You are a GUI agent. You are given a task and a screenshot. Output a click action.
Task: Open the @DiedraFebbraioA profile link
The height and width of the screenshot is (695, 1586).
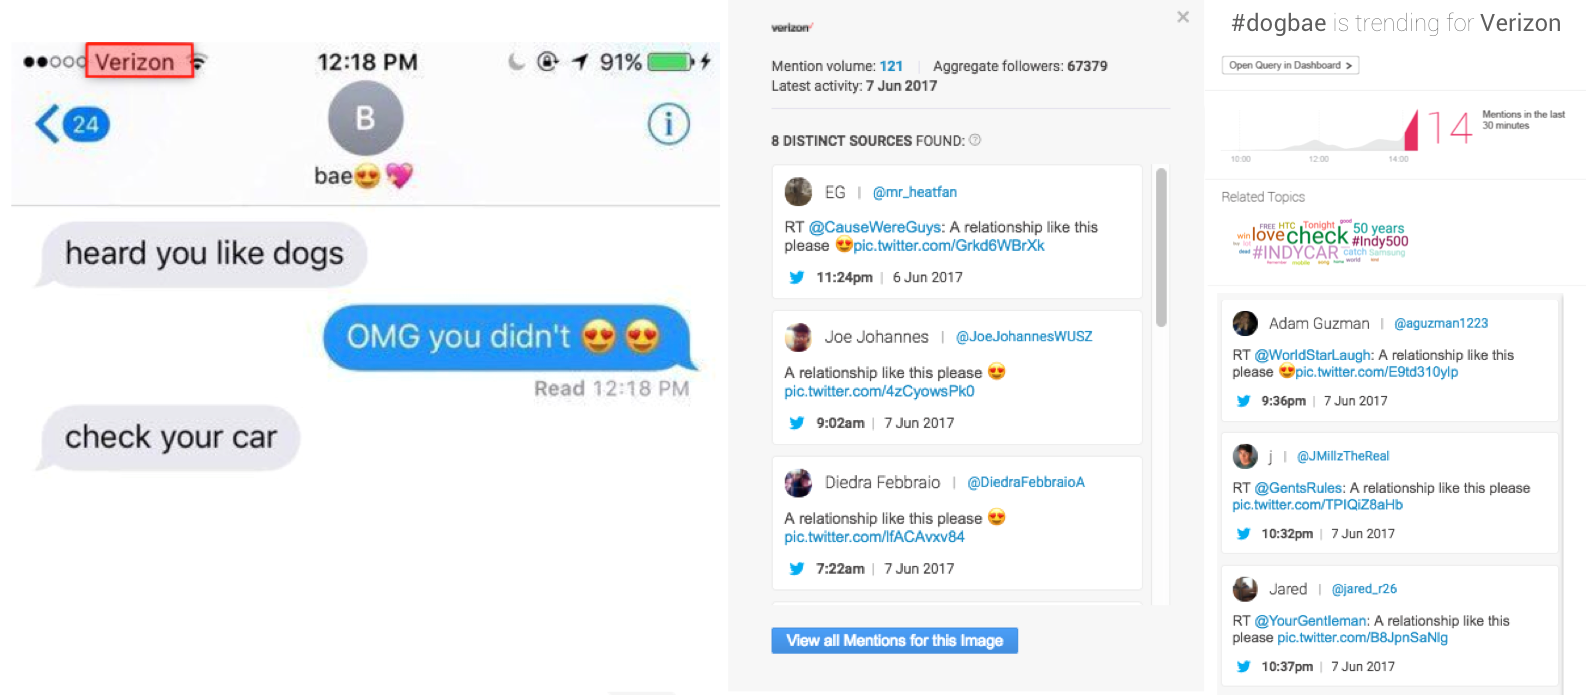pos(1025,482)
